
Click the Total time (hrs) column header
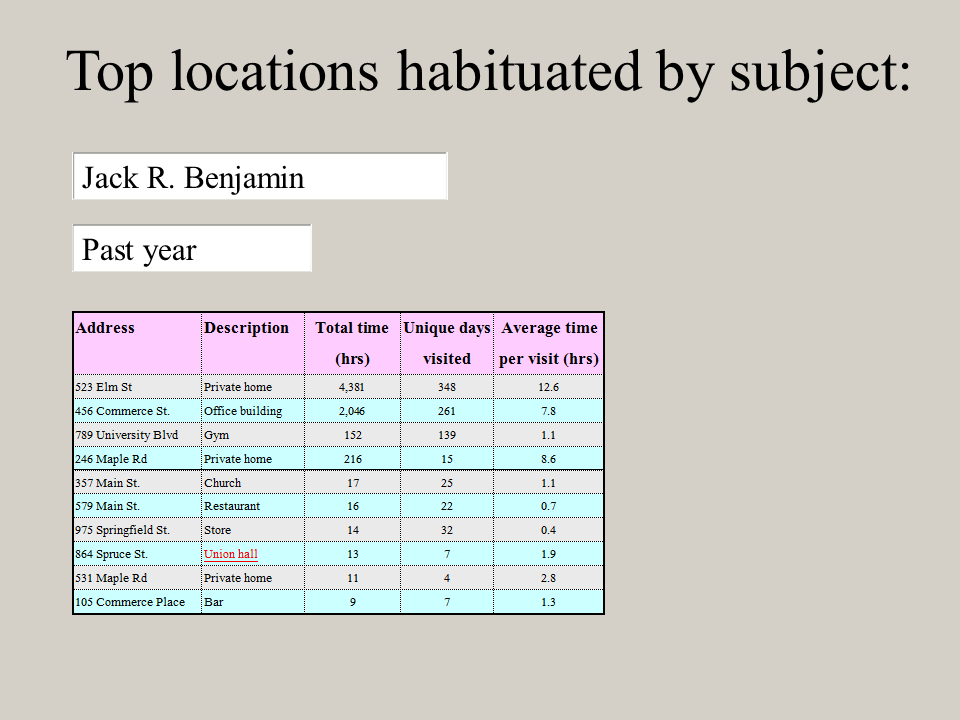[351, 342]
